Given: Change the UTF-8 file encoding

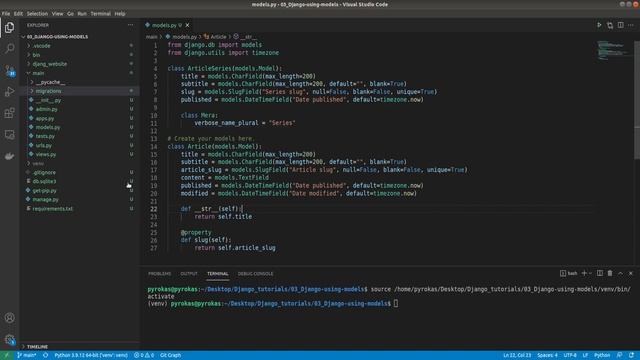Looking at the screenshot, I should pyautogui.click(x=570, y=356).
